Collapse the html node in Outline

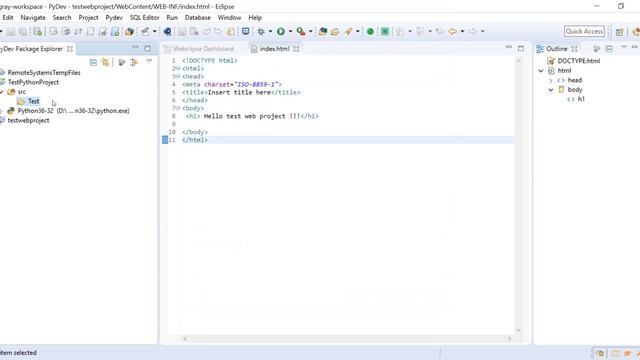click(x=541, y=71)
